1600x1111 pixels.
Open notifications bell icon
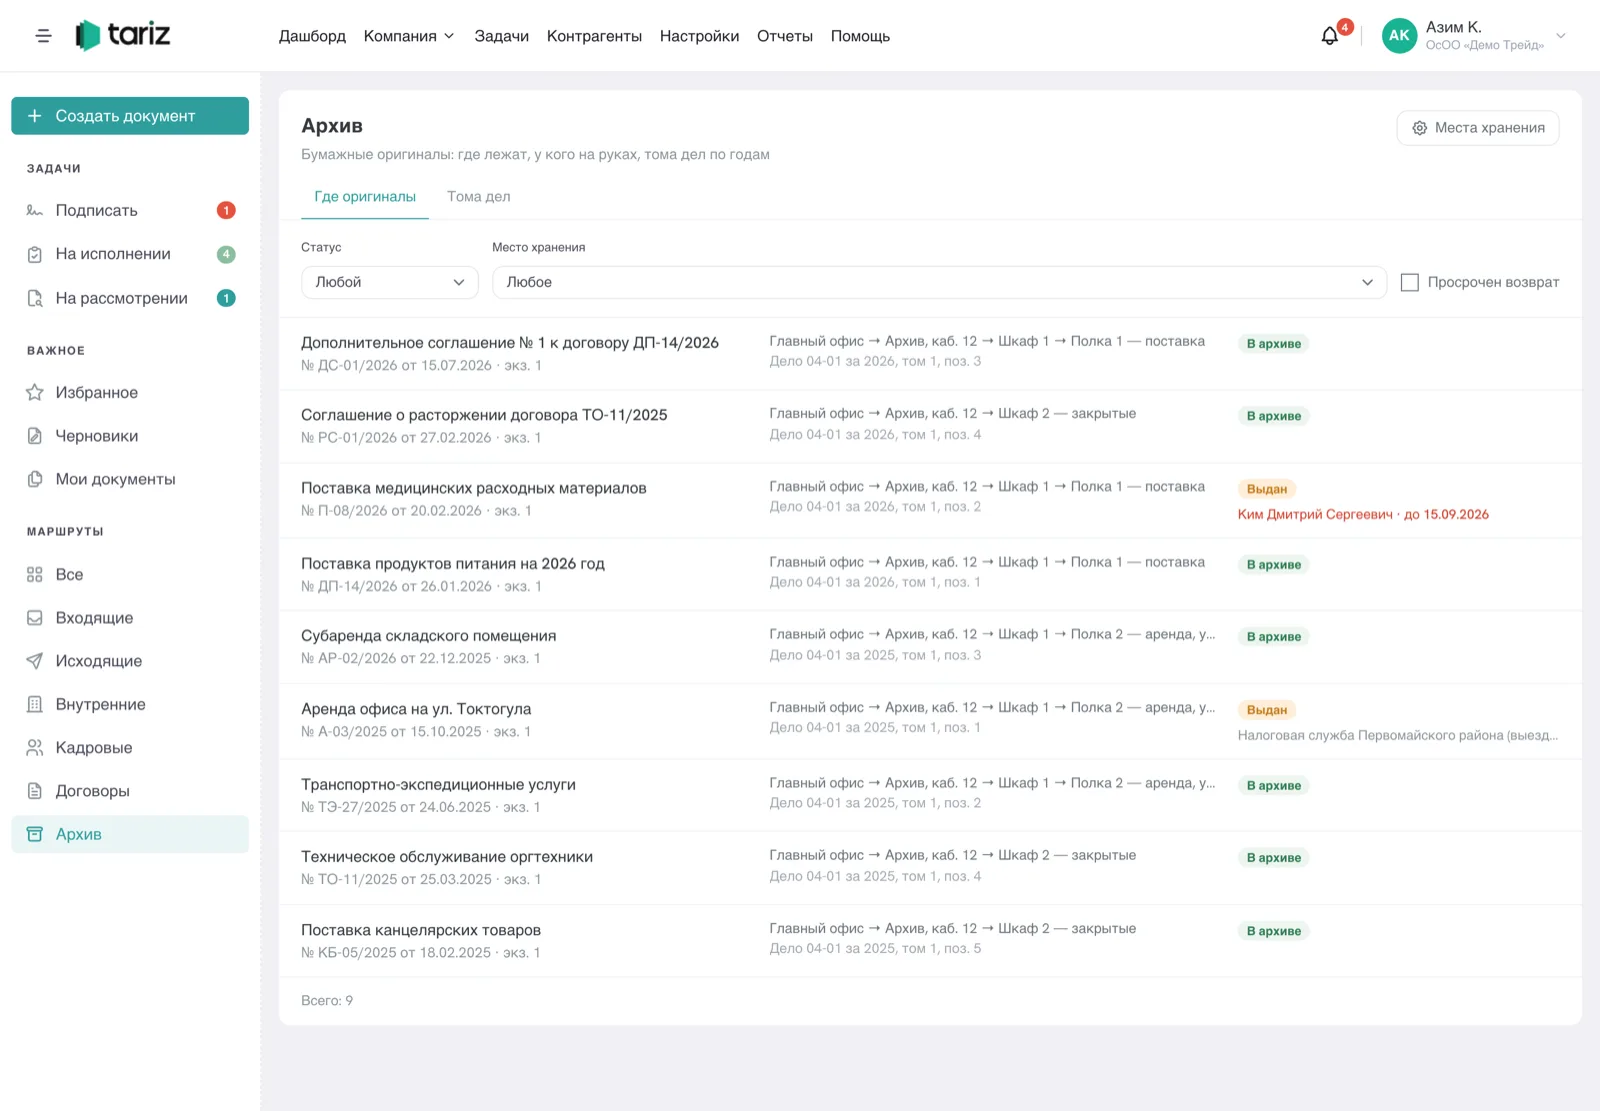coord(1329,36)
